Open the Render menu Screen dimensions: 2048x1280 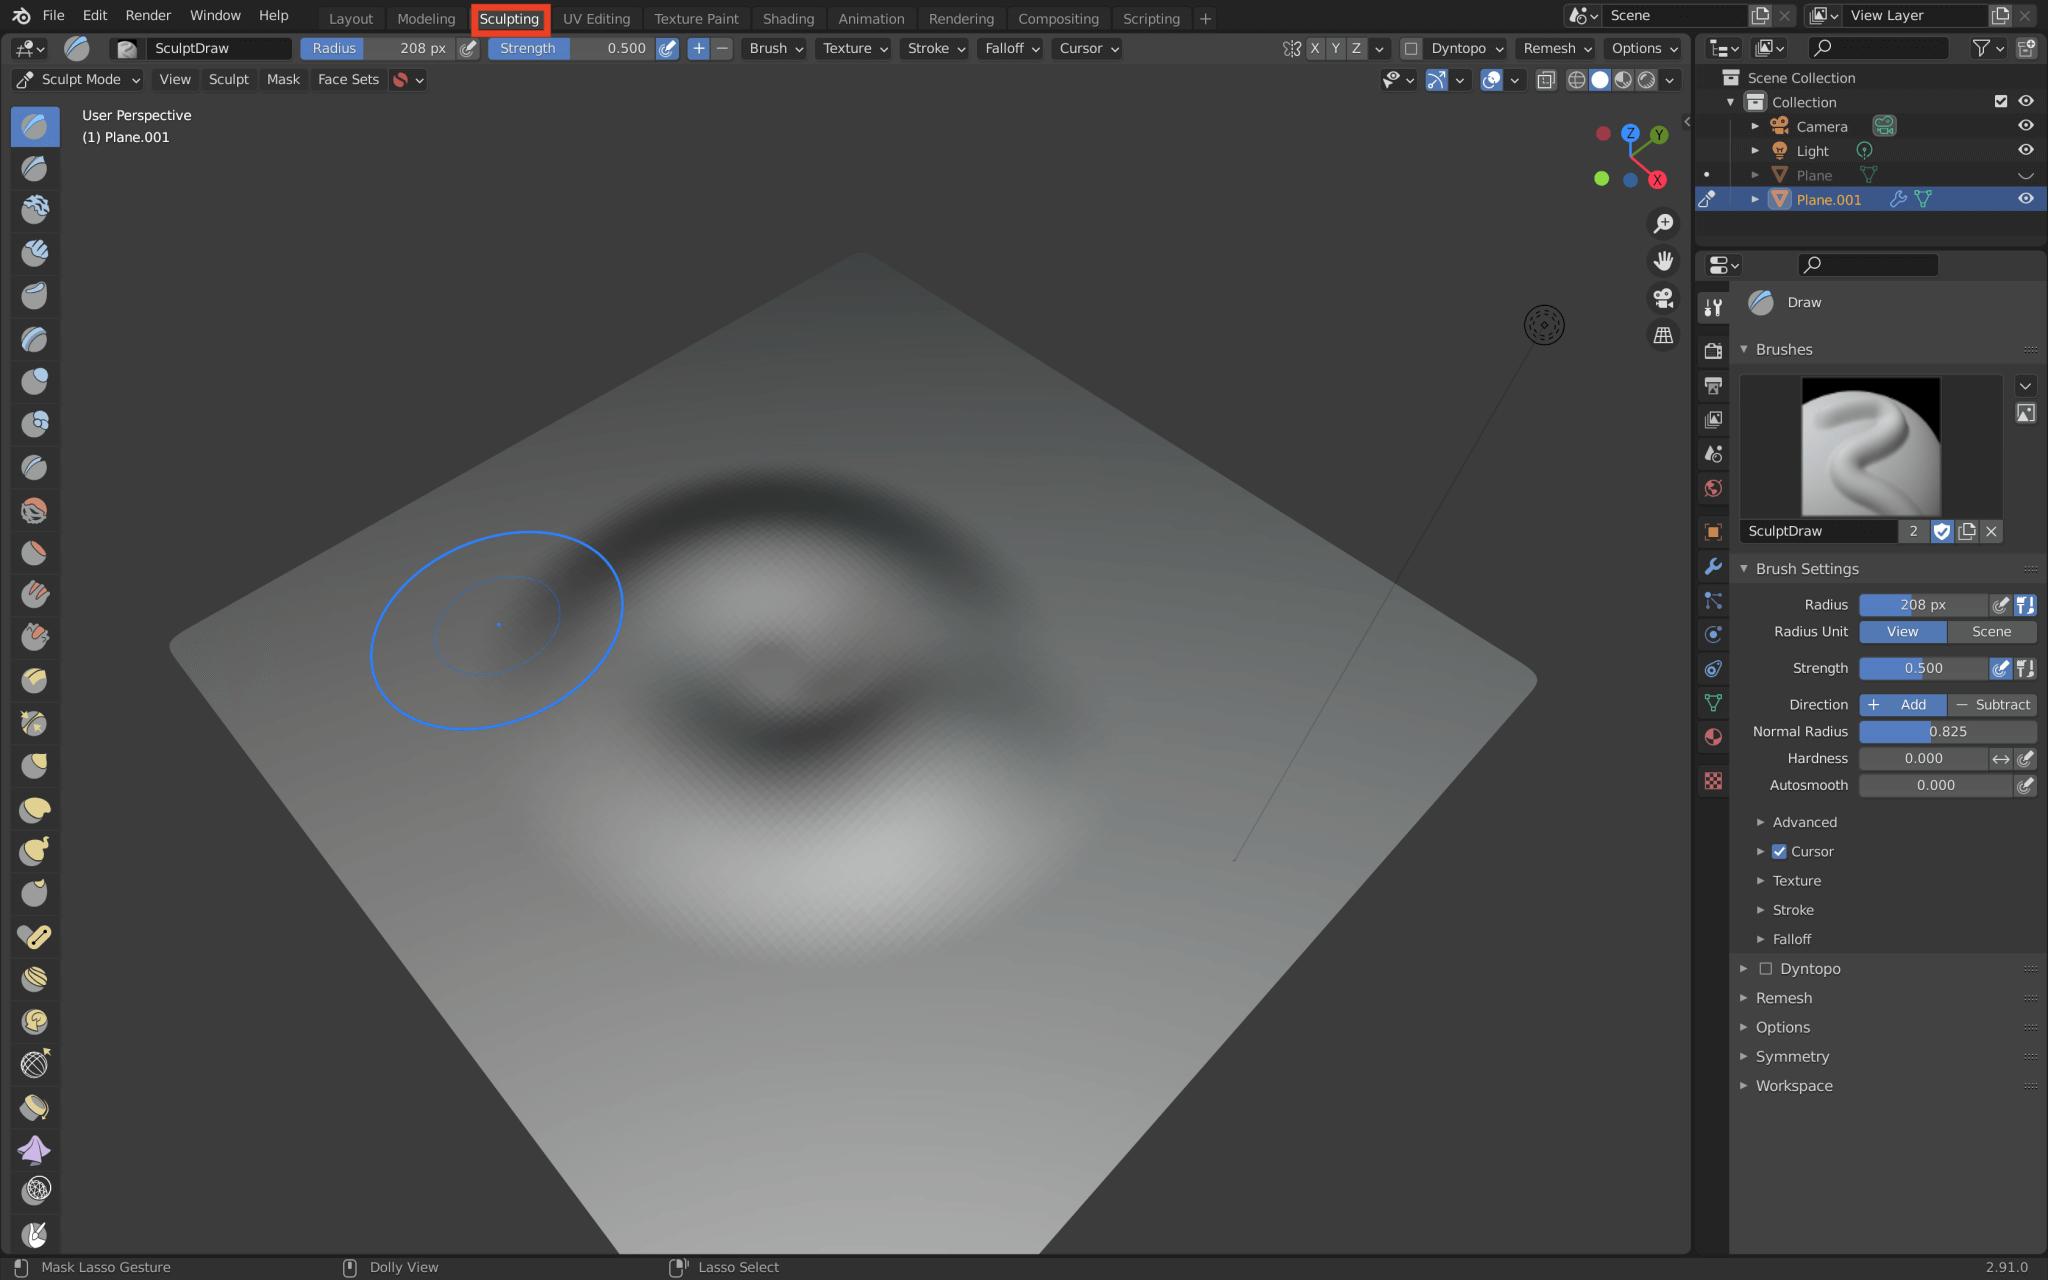[148, 15]
